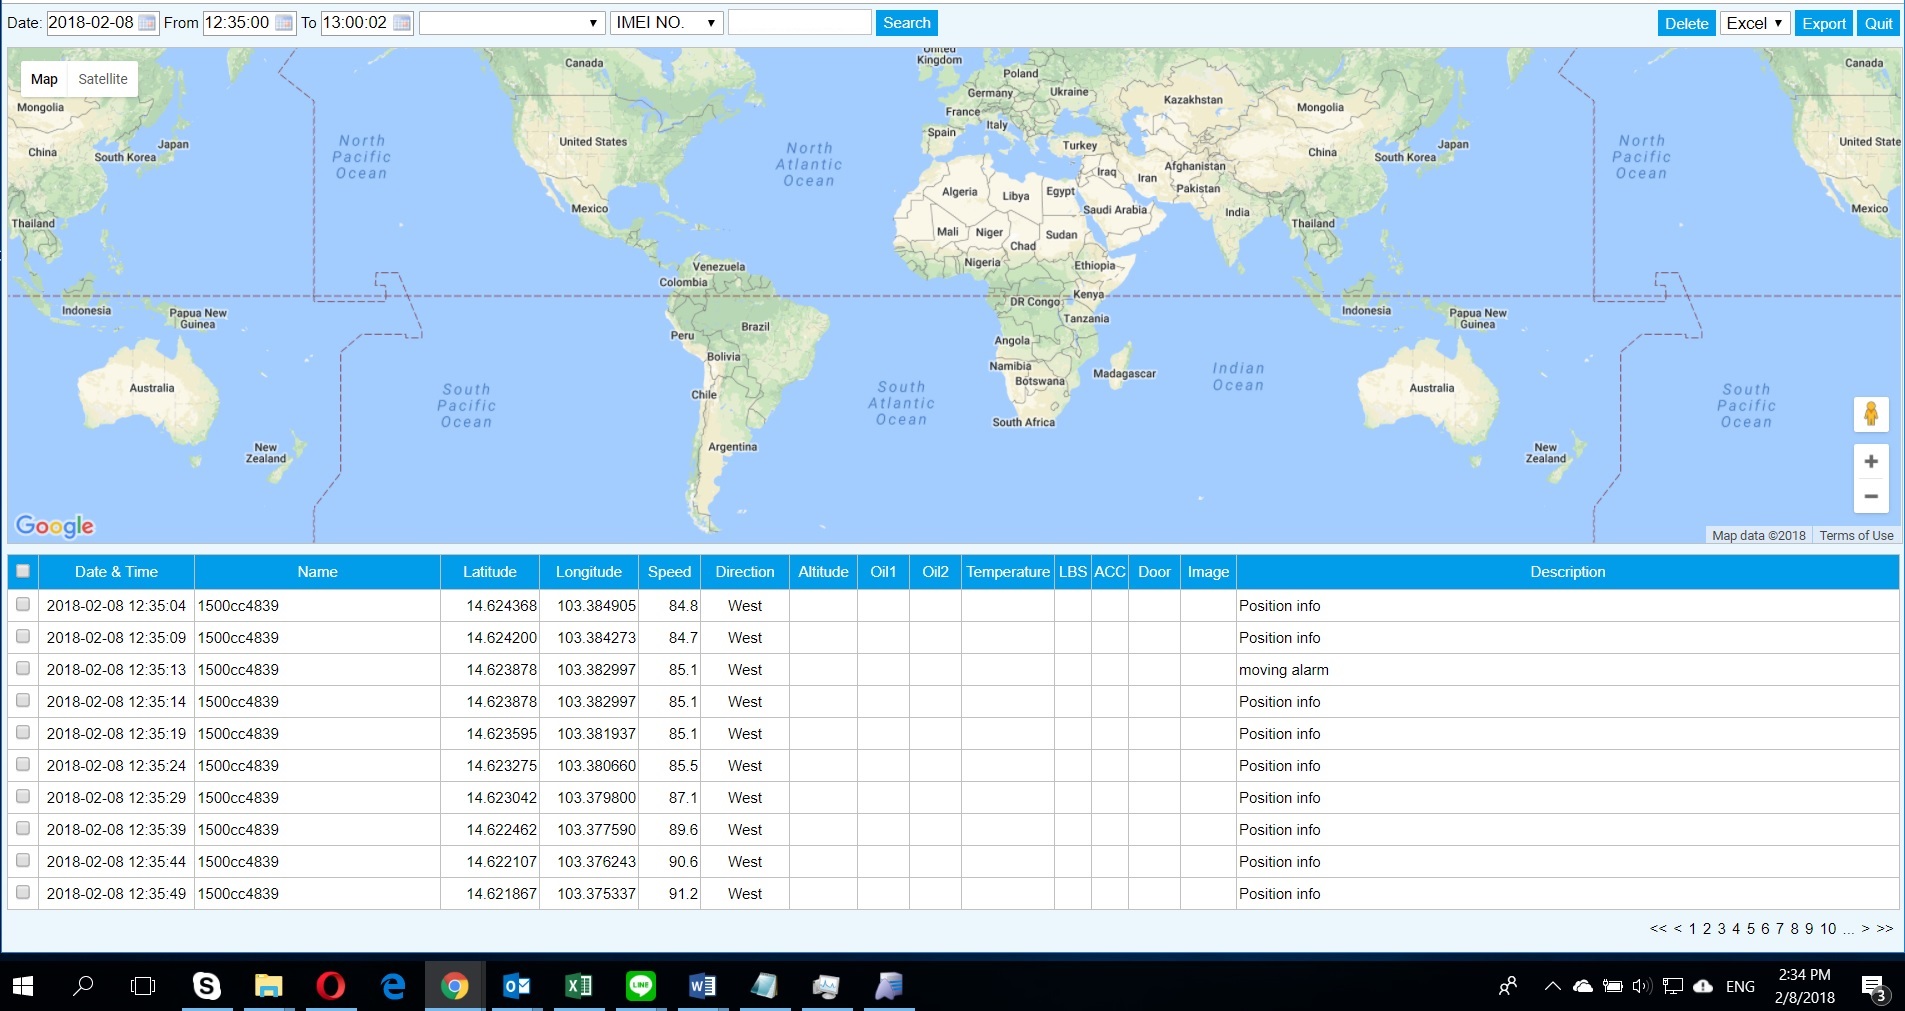1905x1011 pixels.
Task: Check the row for 12:35:29
Action: tap(23, 796)
